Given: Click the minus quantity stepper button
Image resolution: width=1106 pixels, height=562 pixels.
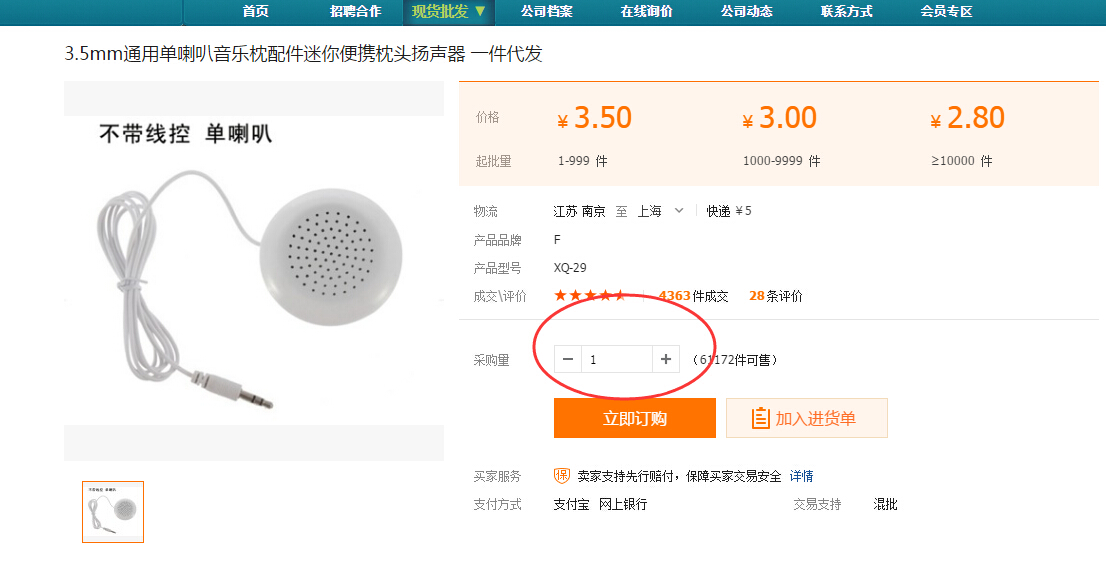Looking at the screenshot, I should point(568,360).
